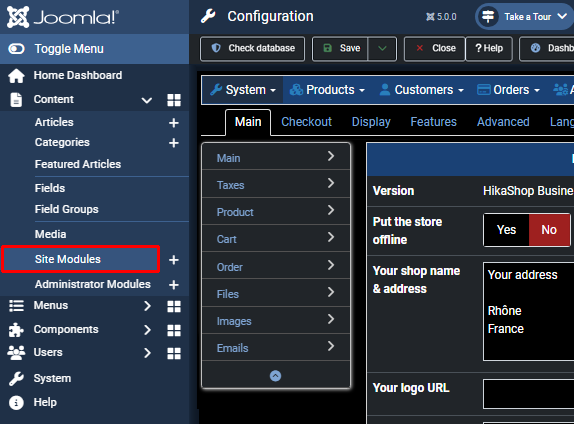
Task: Switch to the Features tab
Action: pos(433,122)
